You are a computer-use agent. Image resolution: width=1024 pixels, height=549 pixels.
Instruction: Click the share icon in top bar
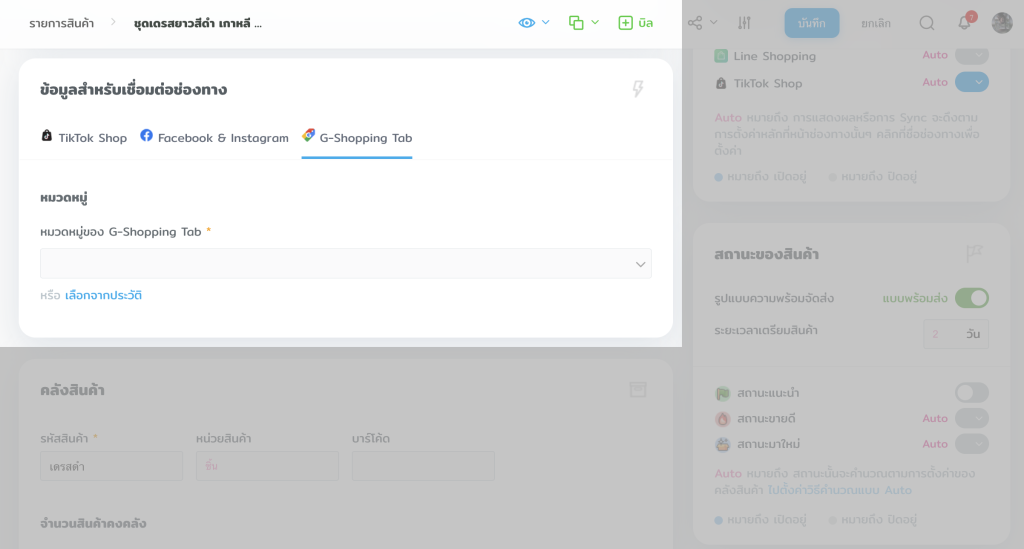[695, 22]
